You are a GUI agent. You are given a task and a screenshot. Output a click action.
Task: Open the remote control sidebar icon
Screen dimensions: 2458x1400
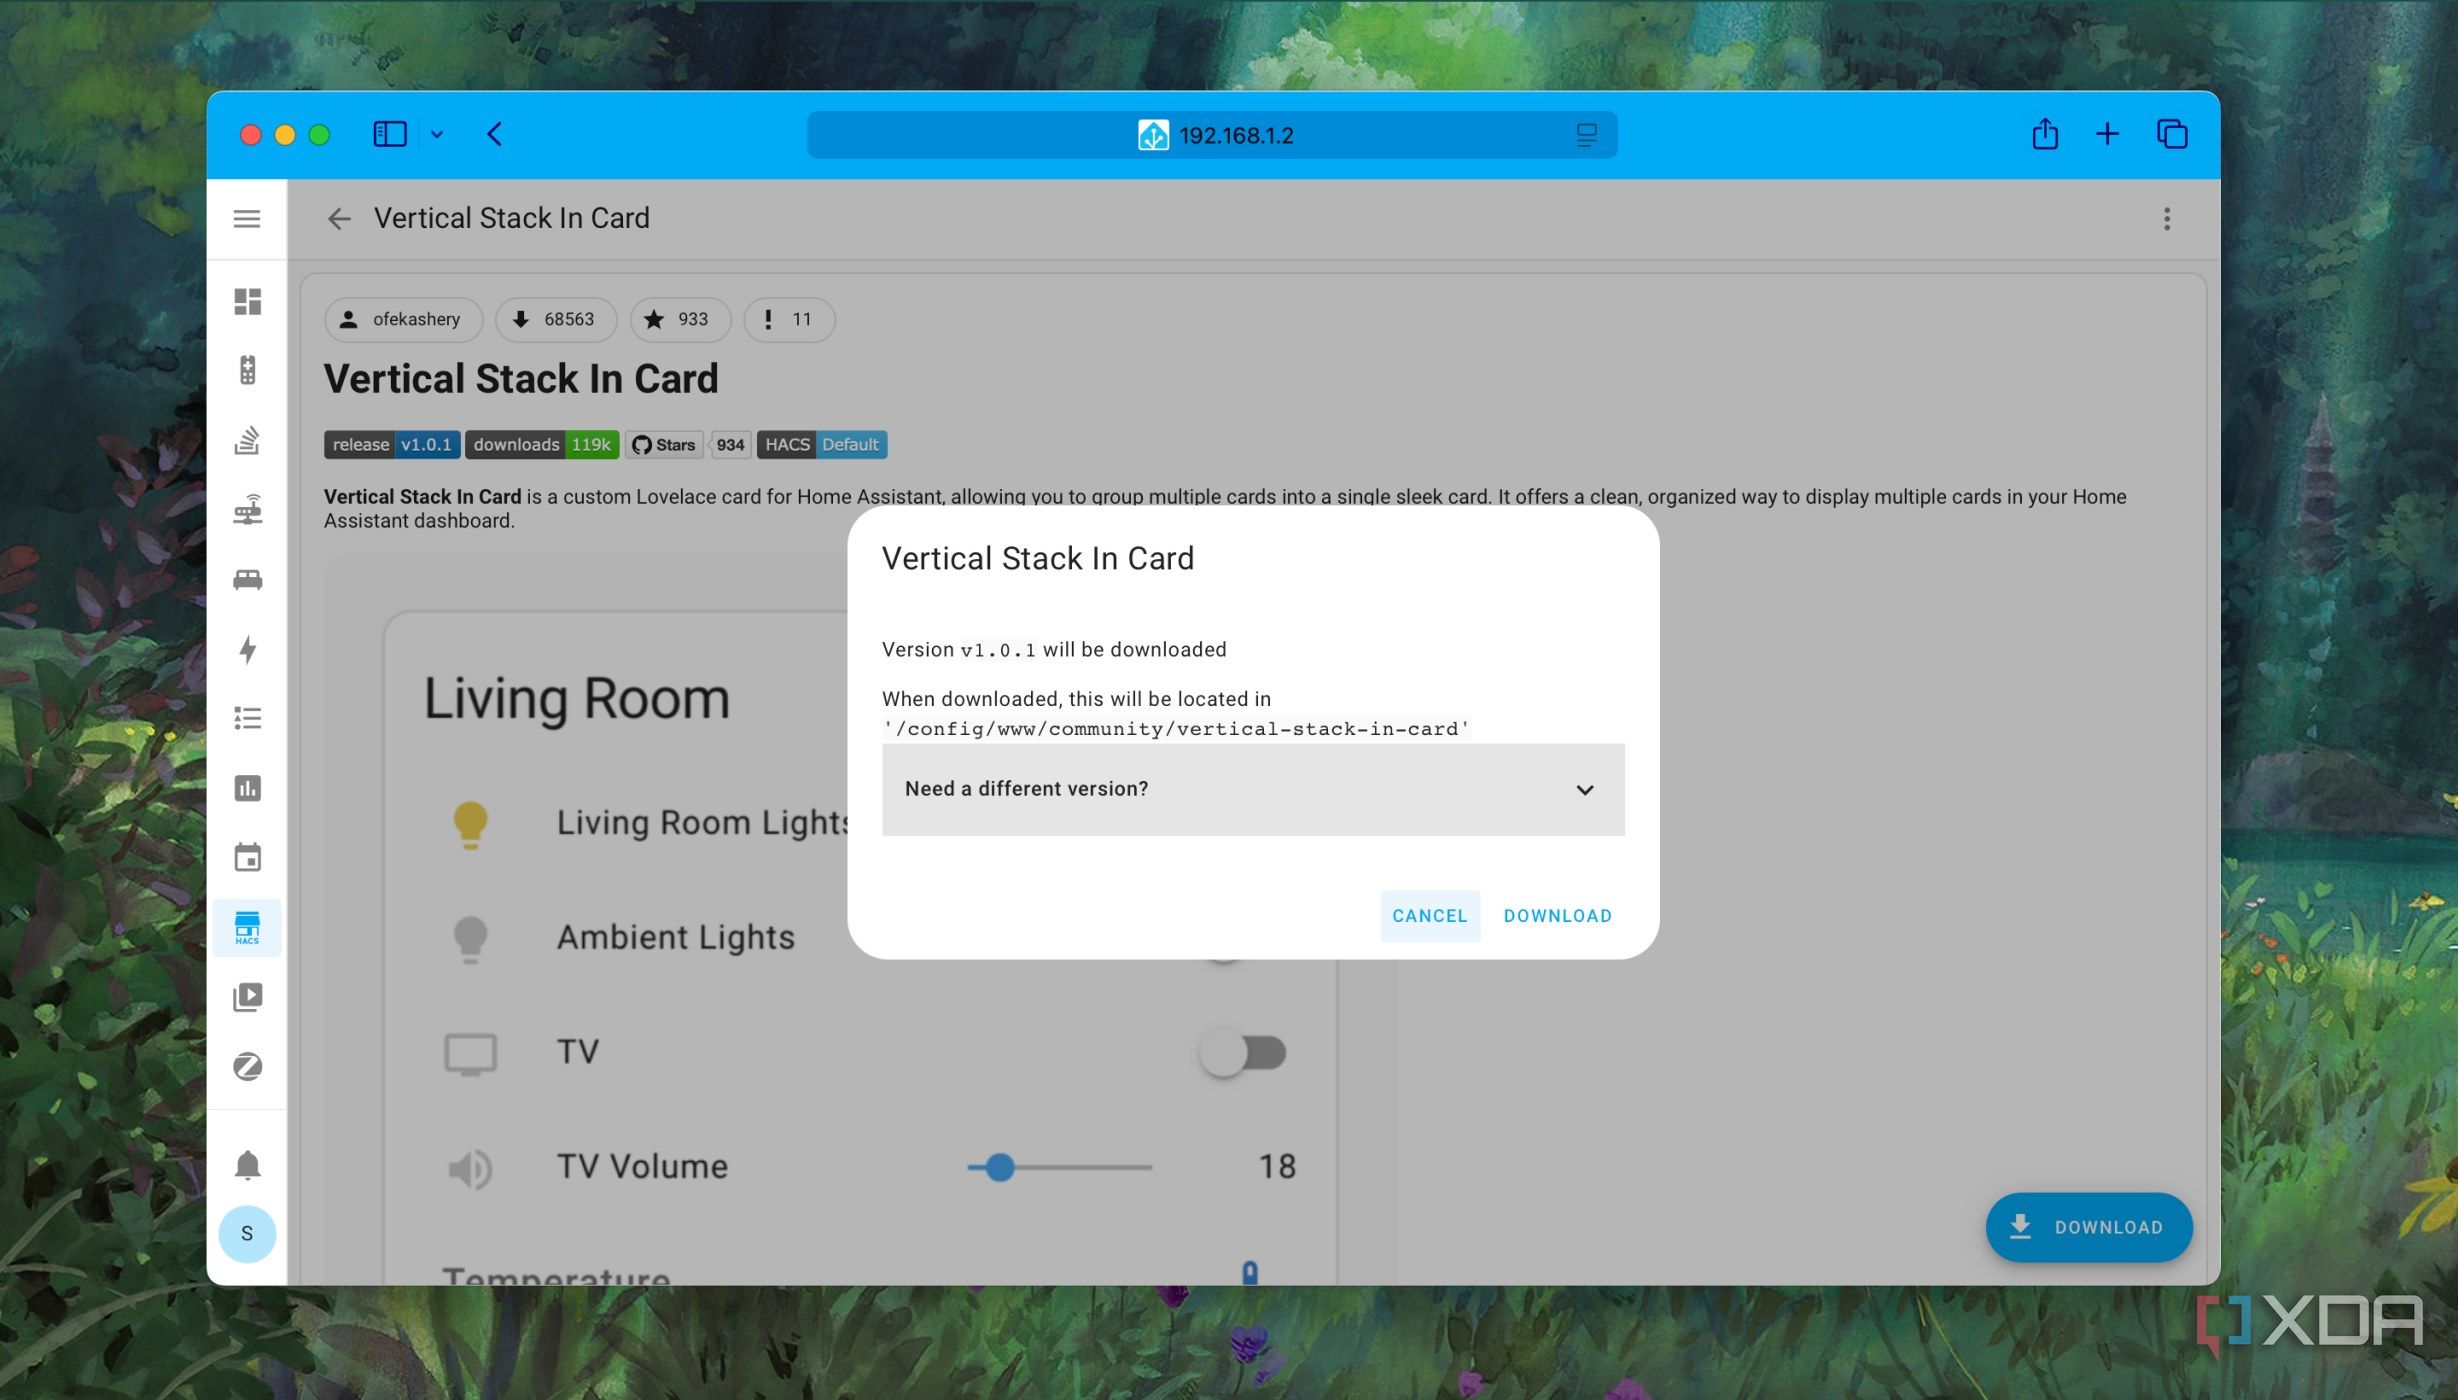247,370
